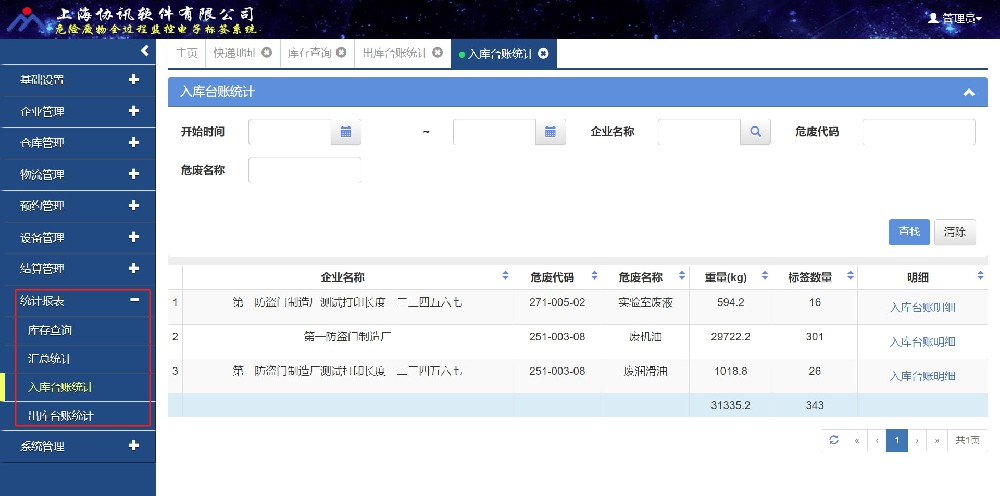Focus the 开始时间 start date field
The height and width of the screenshot is (496, 1000).
click(x=290, y=132)
